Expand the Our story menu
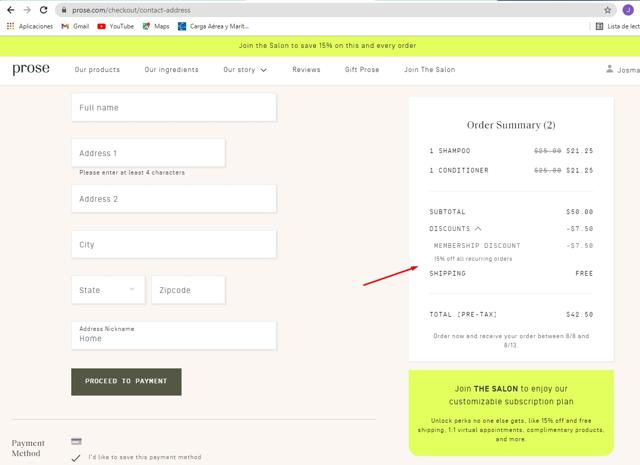 (245, 70)
